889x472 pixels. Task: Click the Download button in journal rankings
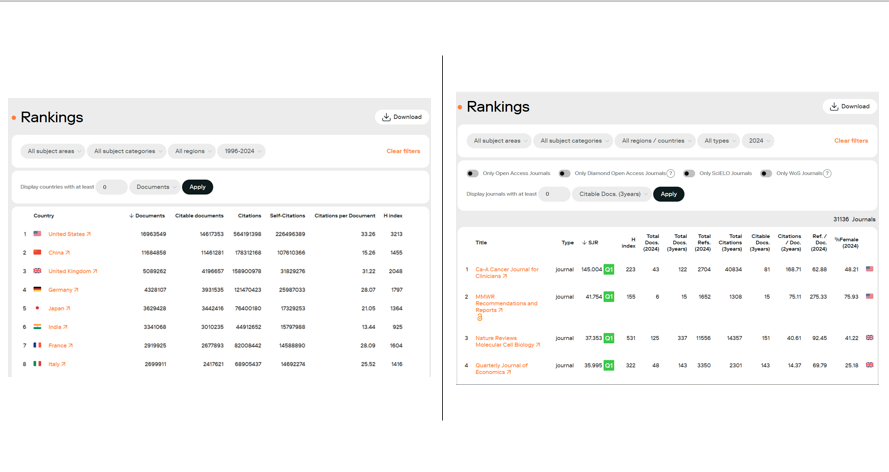[x=849, y=106]
